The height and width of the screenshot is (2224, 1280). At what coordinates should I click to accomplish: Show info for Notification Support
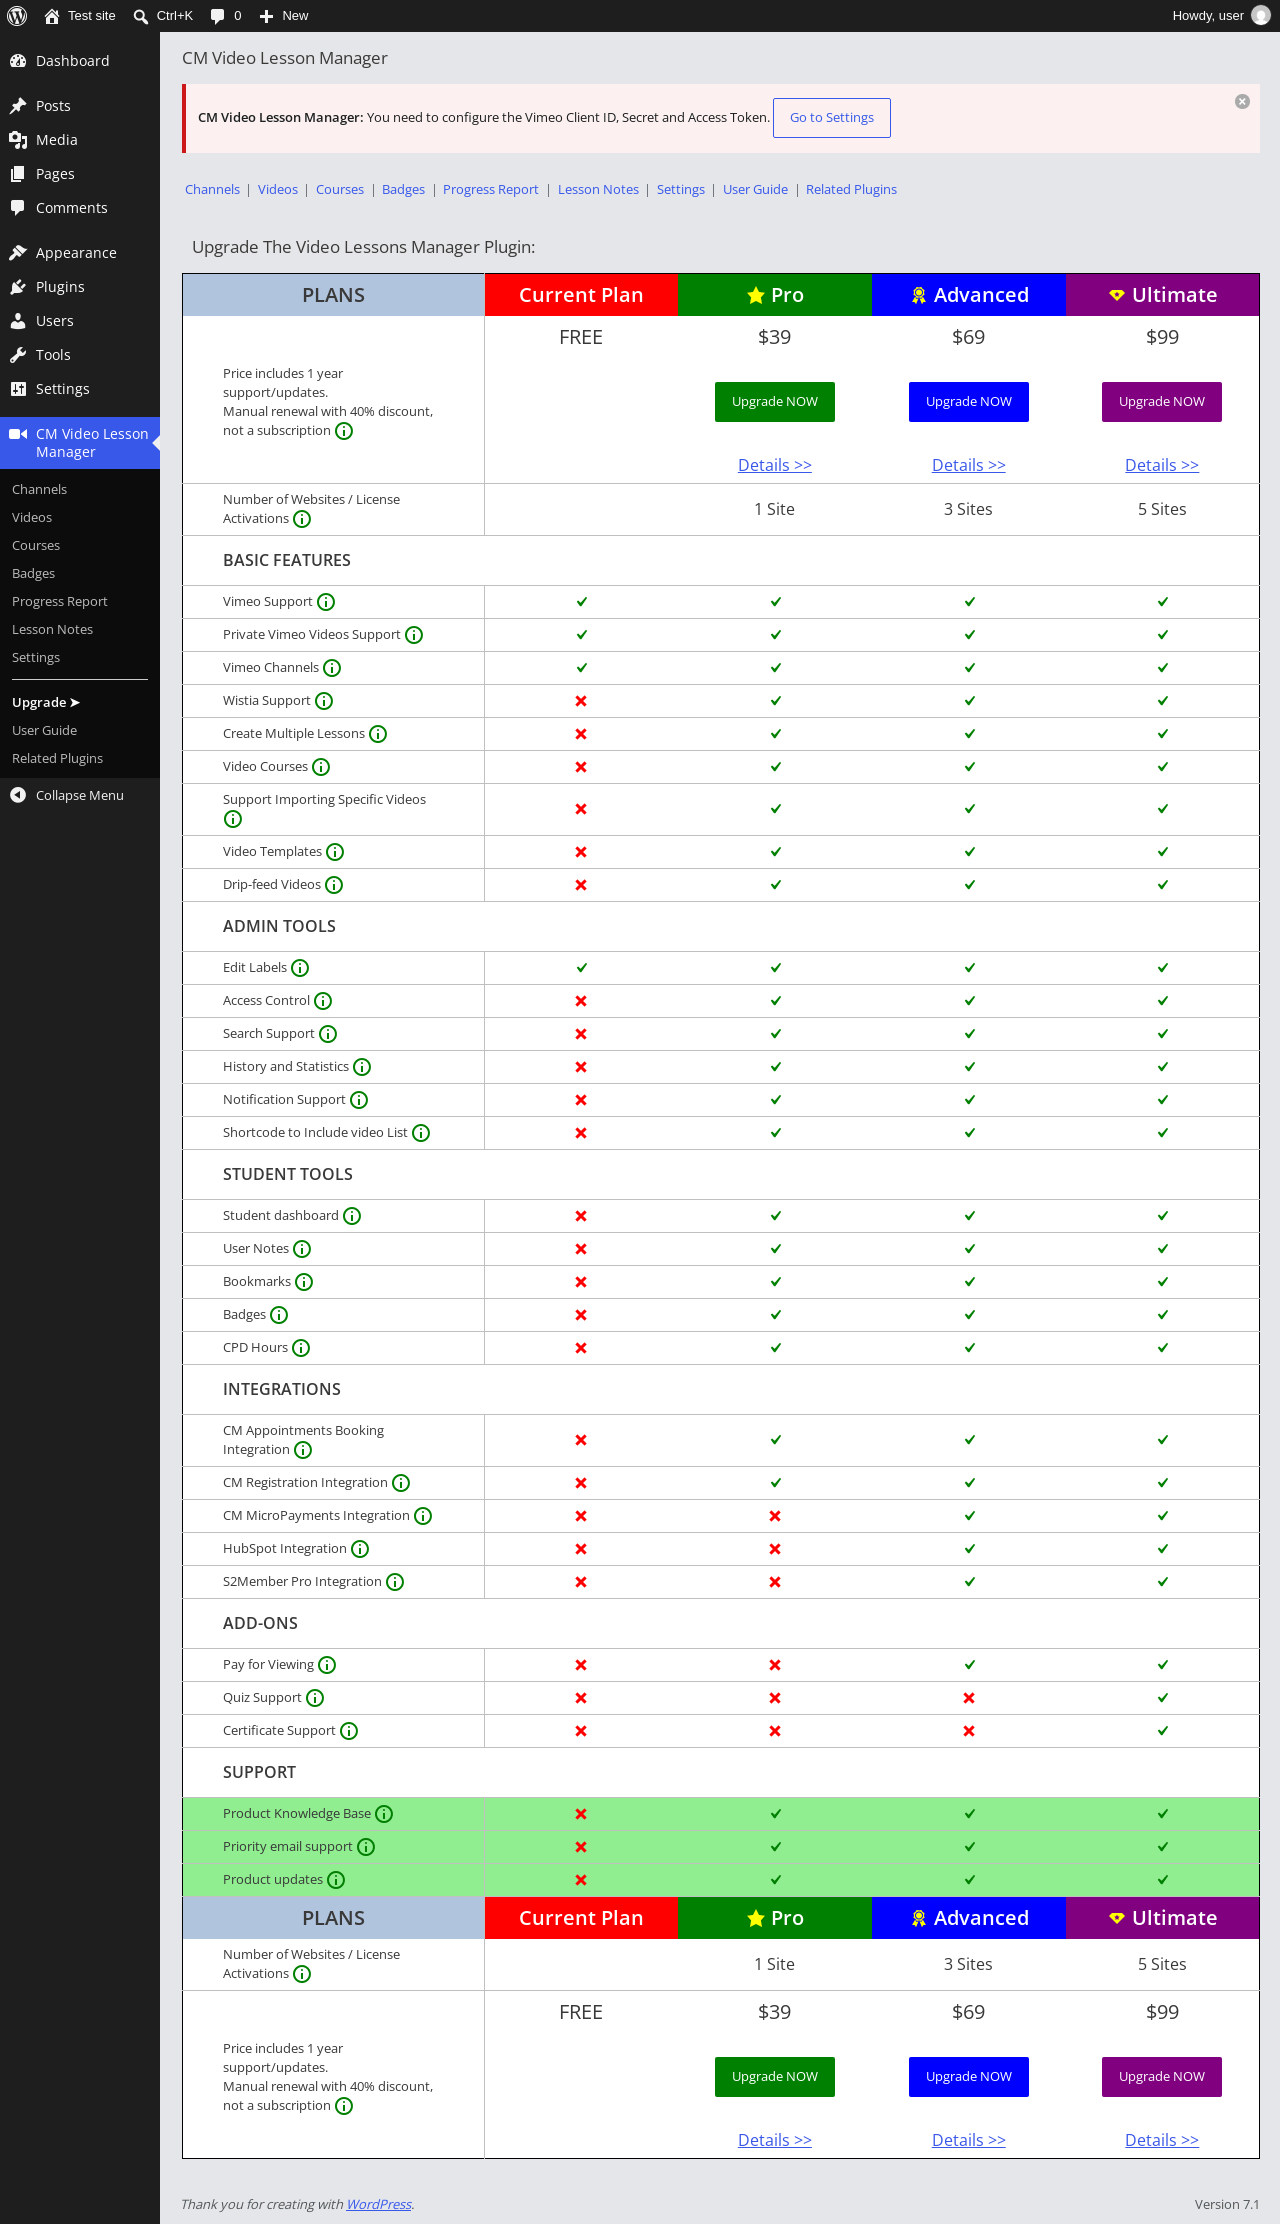[x=359, y=1100]
